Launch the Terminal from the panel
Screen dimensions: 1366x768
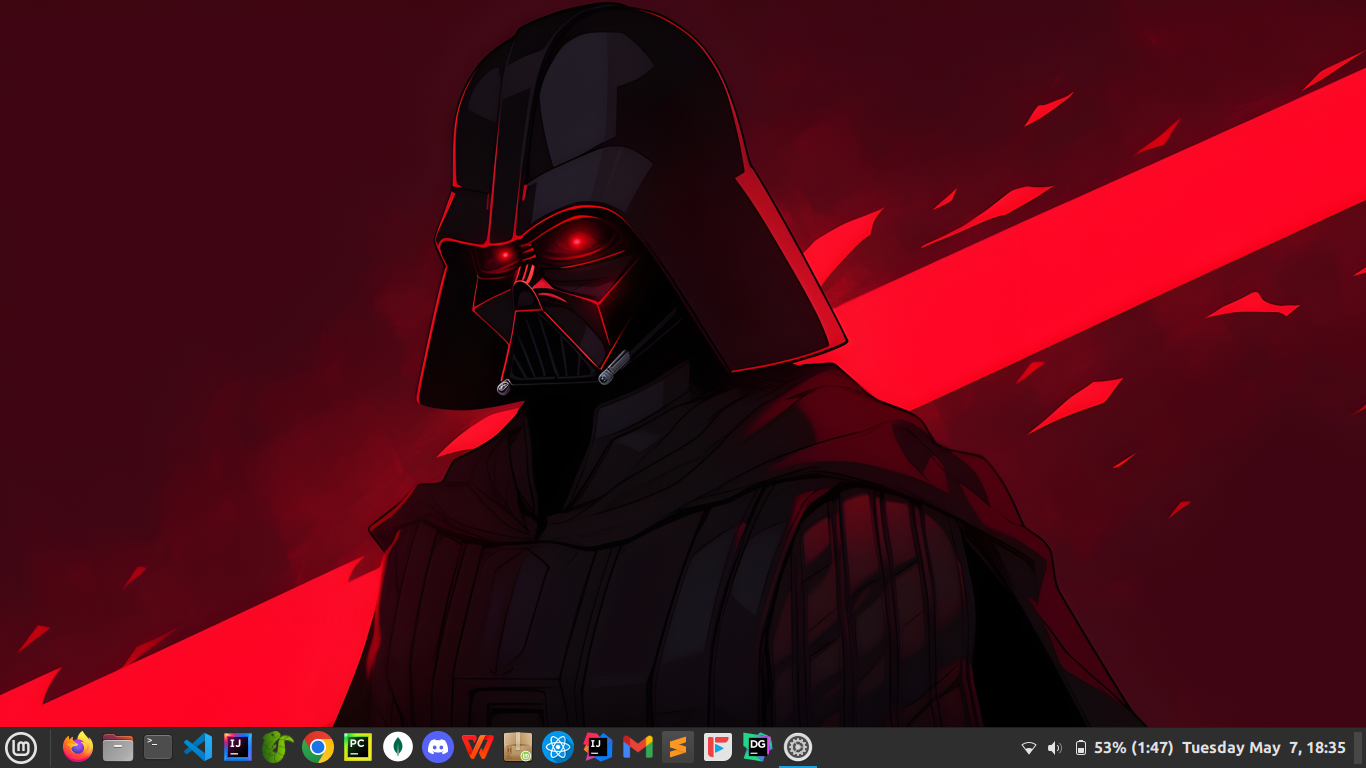pos(158,747)
